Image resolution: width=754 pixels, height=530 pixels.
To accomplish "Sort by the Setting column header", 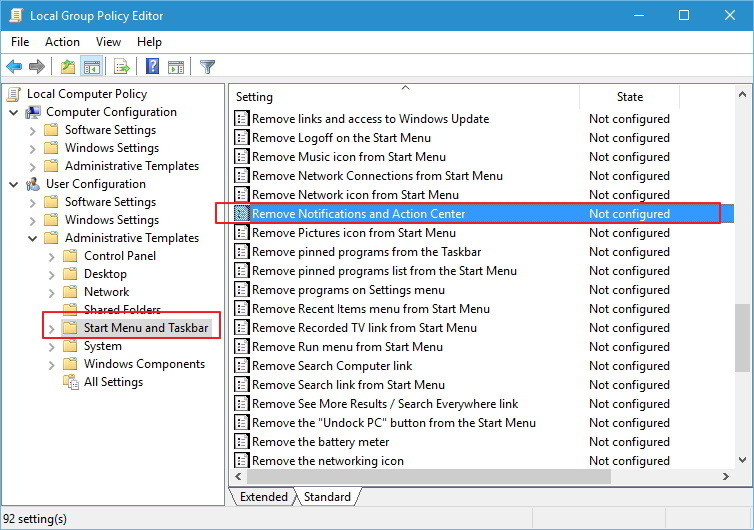I will click(x=404, y=97).
